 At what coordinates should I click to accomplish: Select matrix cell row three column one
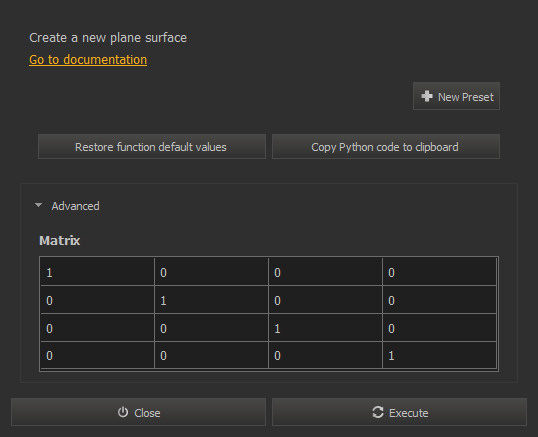click(97, 328)
